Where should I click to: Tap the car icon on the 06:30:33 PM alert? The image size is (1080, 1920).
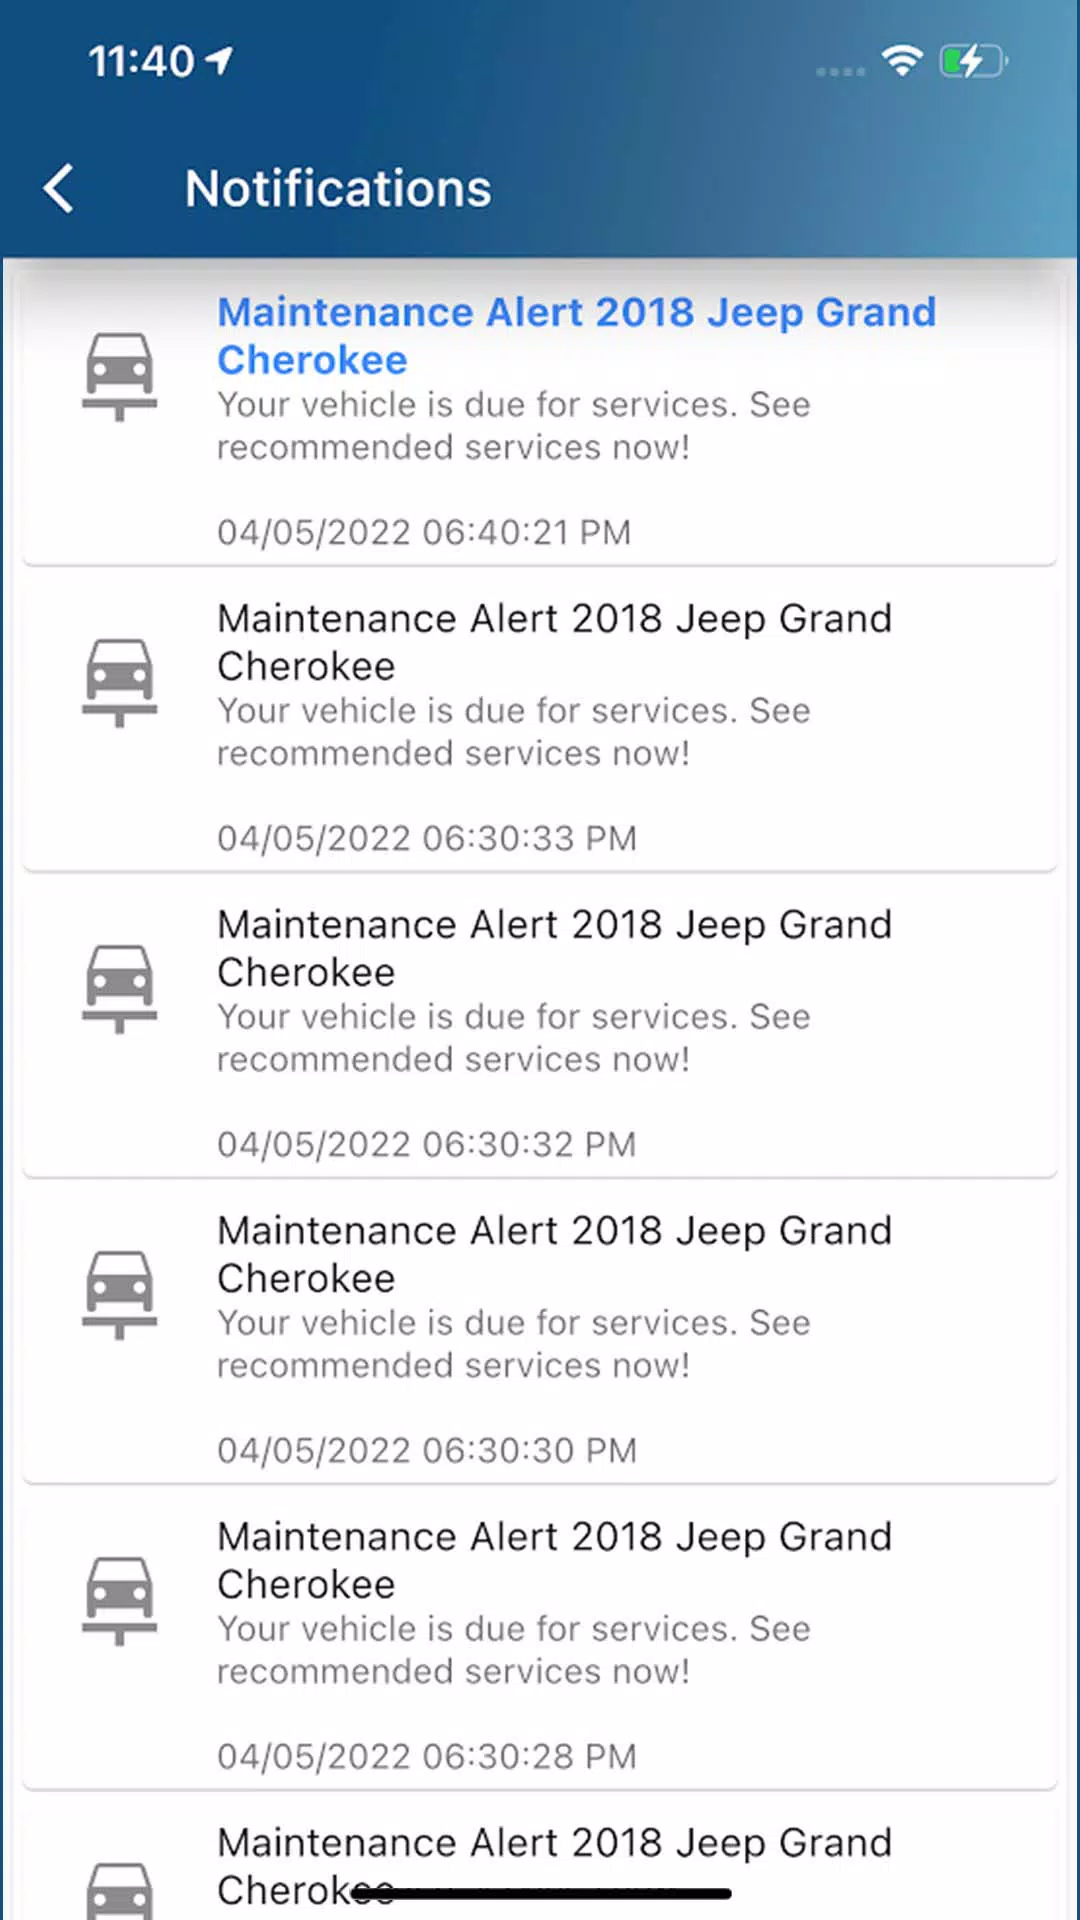pos(119,682)
